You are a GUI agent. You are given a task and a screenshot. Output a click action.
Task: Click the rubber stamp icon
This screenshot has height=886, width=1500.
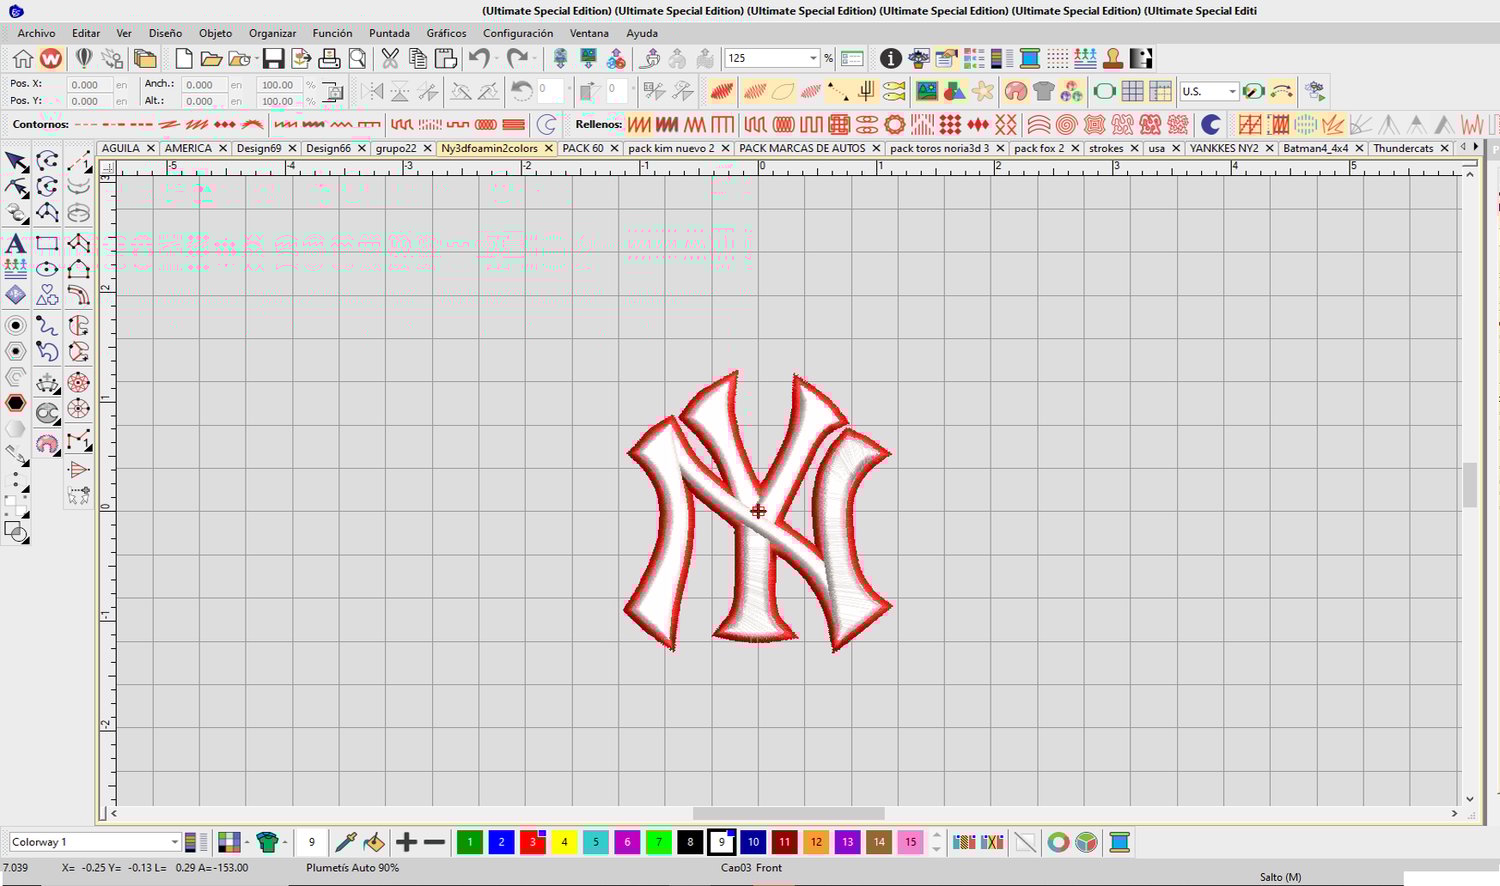1113,58
